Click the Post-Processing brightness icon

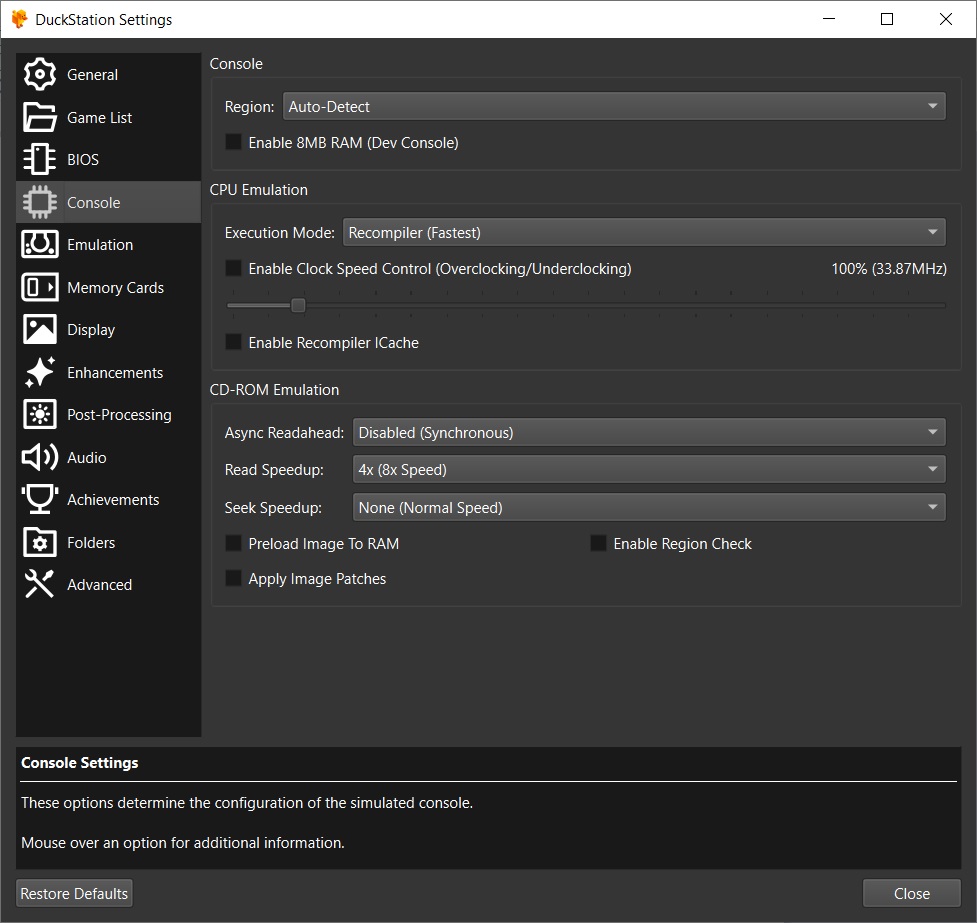(x=39, y=414)
